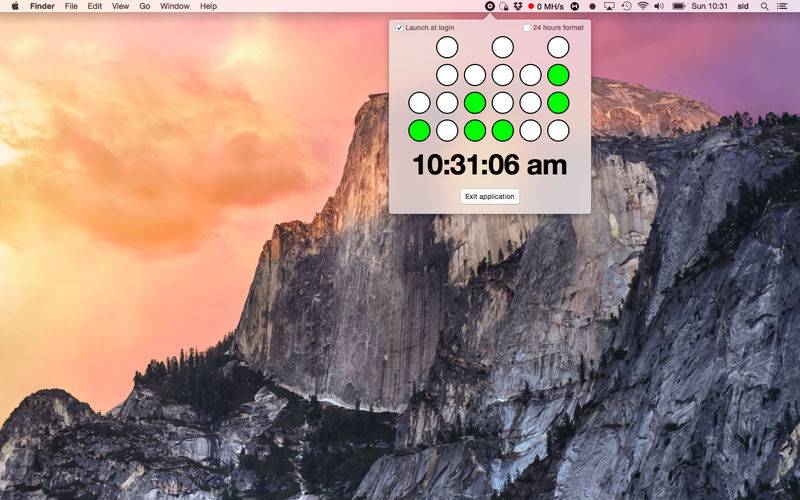Click the solid black dot status icon
The height and width of the screenshot is (500, 800).
tap(592, 6)
